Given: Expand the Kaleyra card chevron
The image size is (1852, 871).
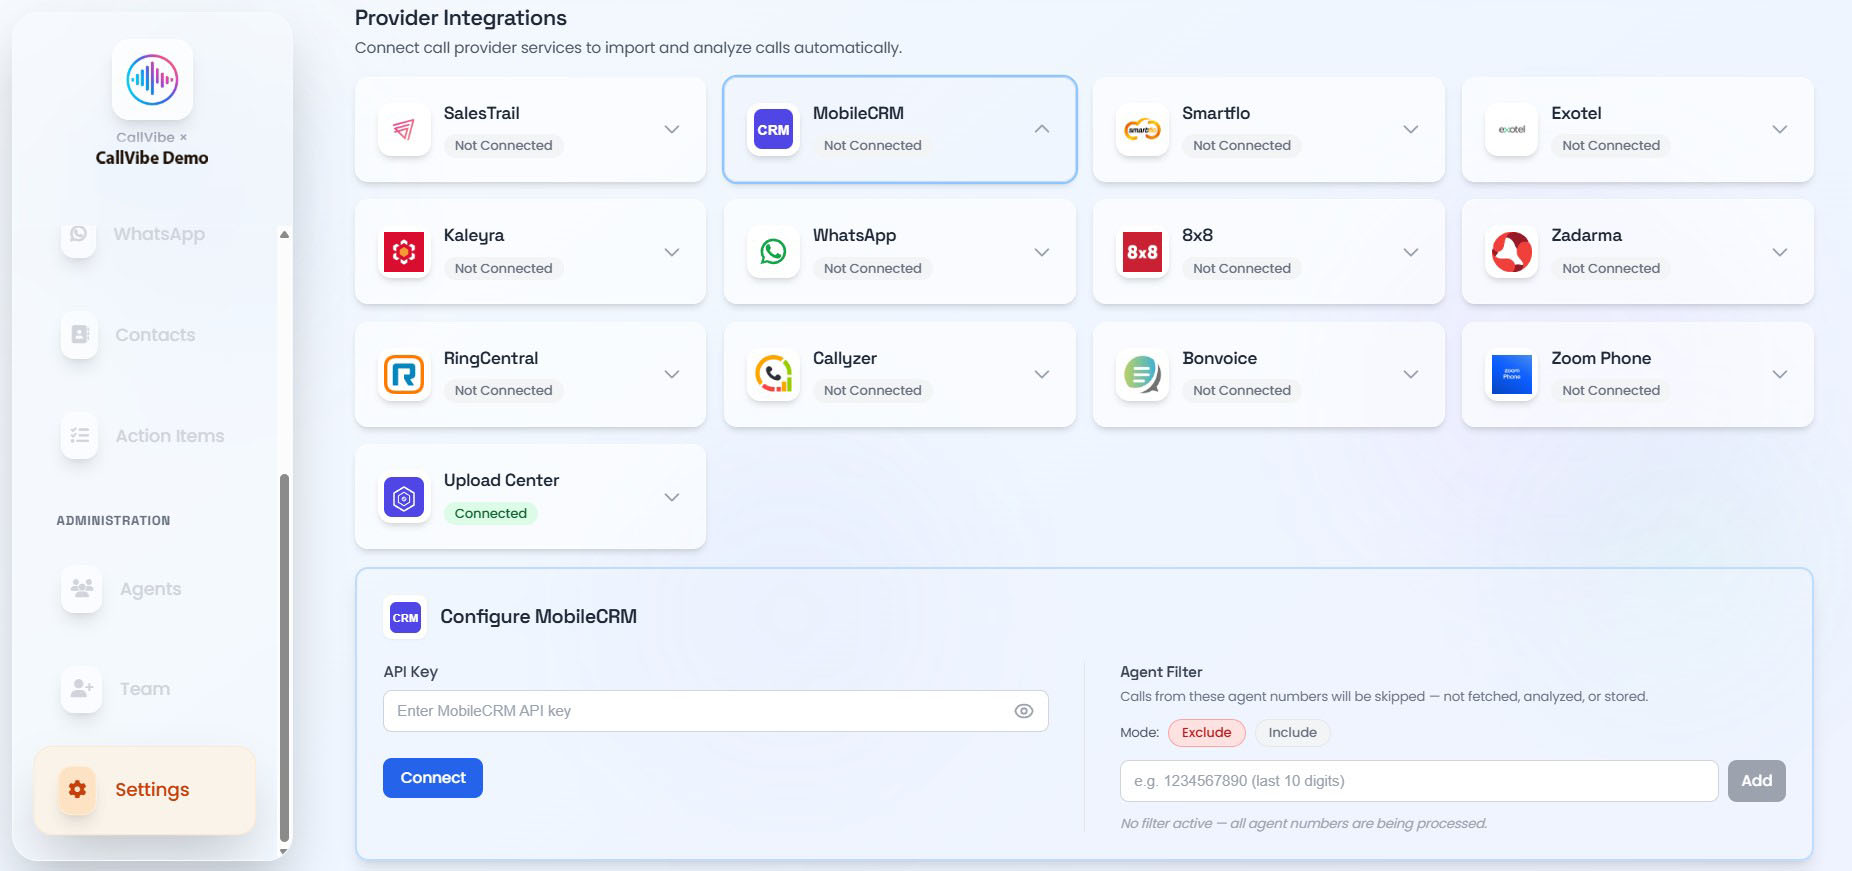Looking at the screenshot, I should tap(672, 252).
